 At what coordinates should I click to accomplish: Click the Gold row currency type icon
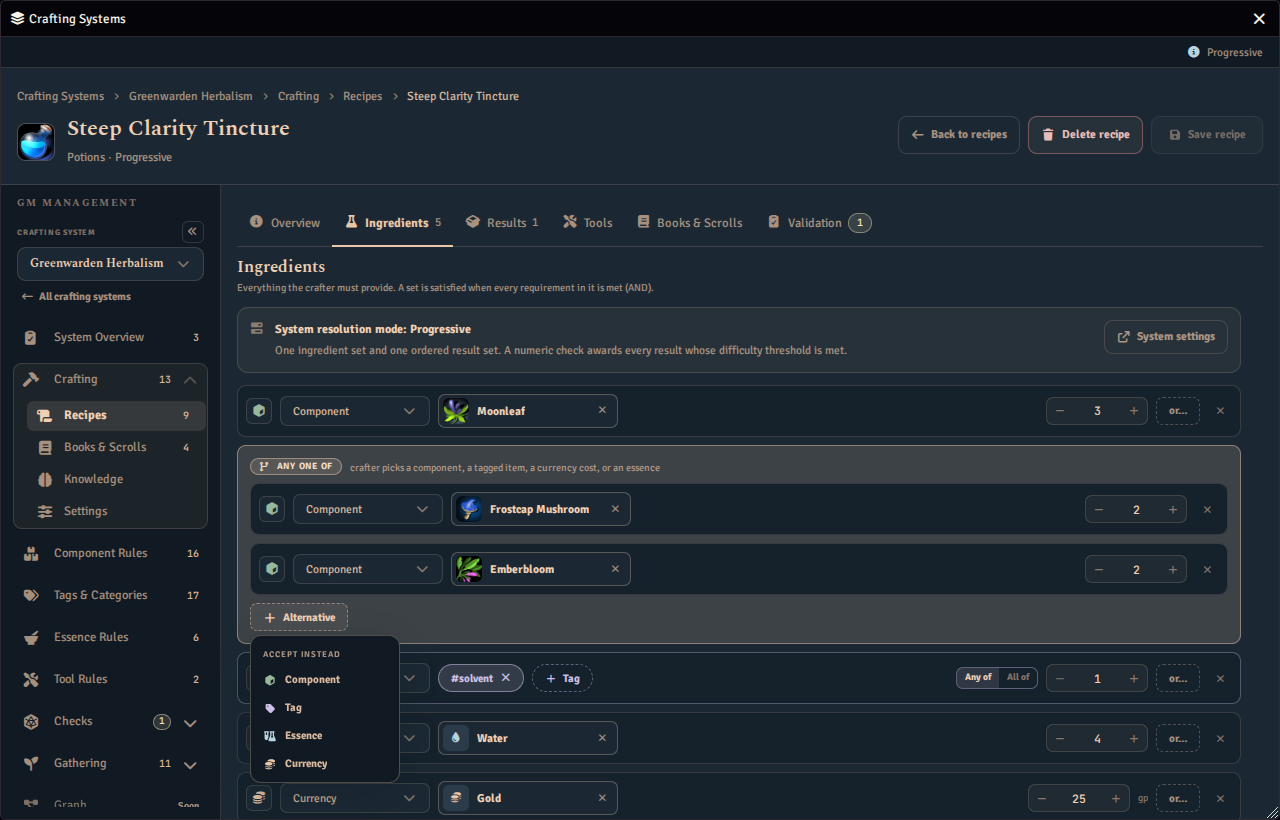click(259, 798)
